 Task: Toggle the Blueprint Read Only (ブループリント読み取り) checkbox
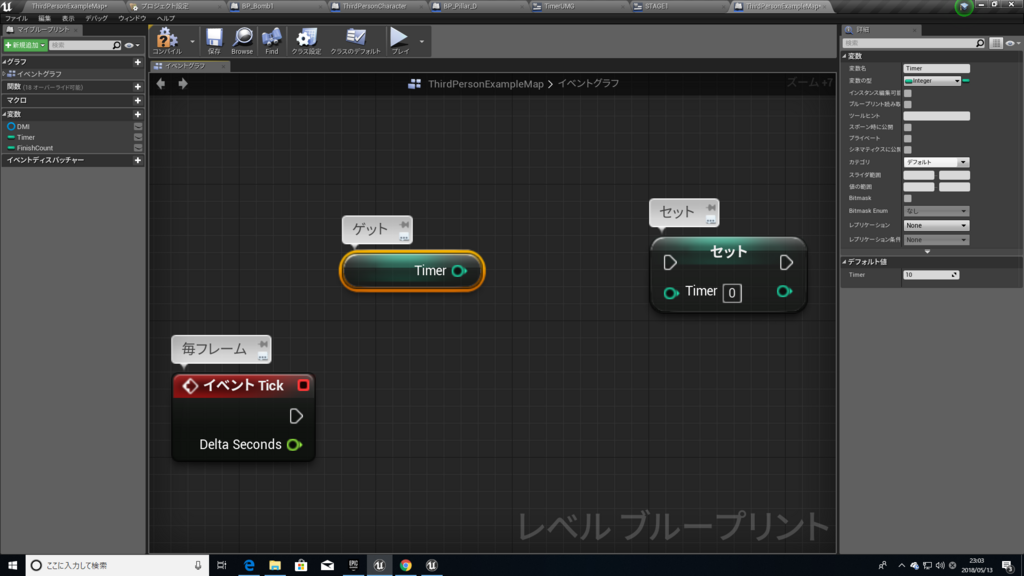point(908,104)
